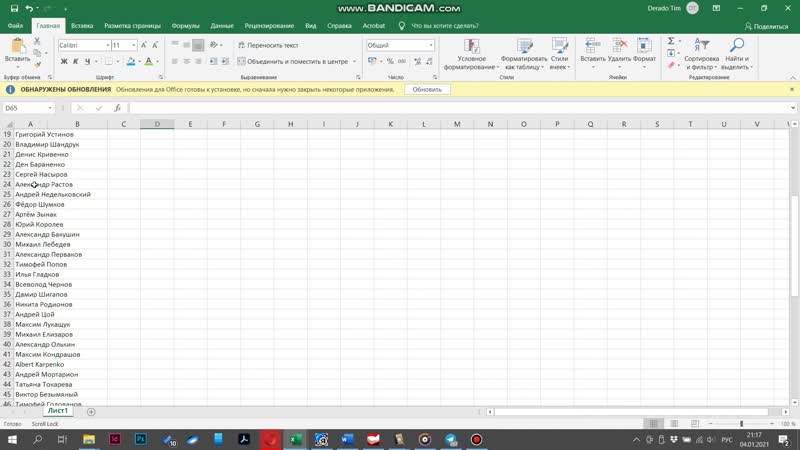Switch to the Формулы ribbon tab
The image size is (800, 450).
(x=185, y=26)
